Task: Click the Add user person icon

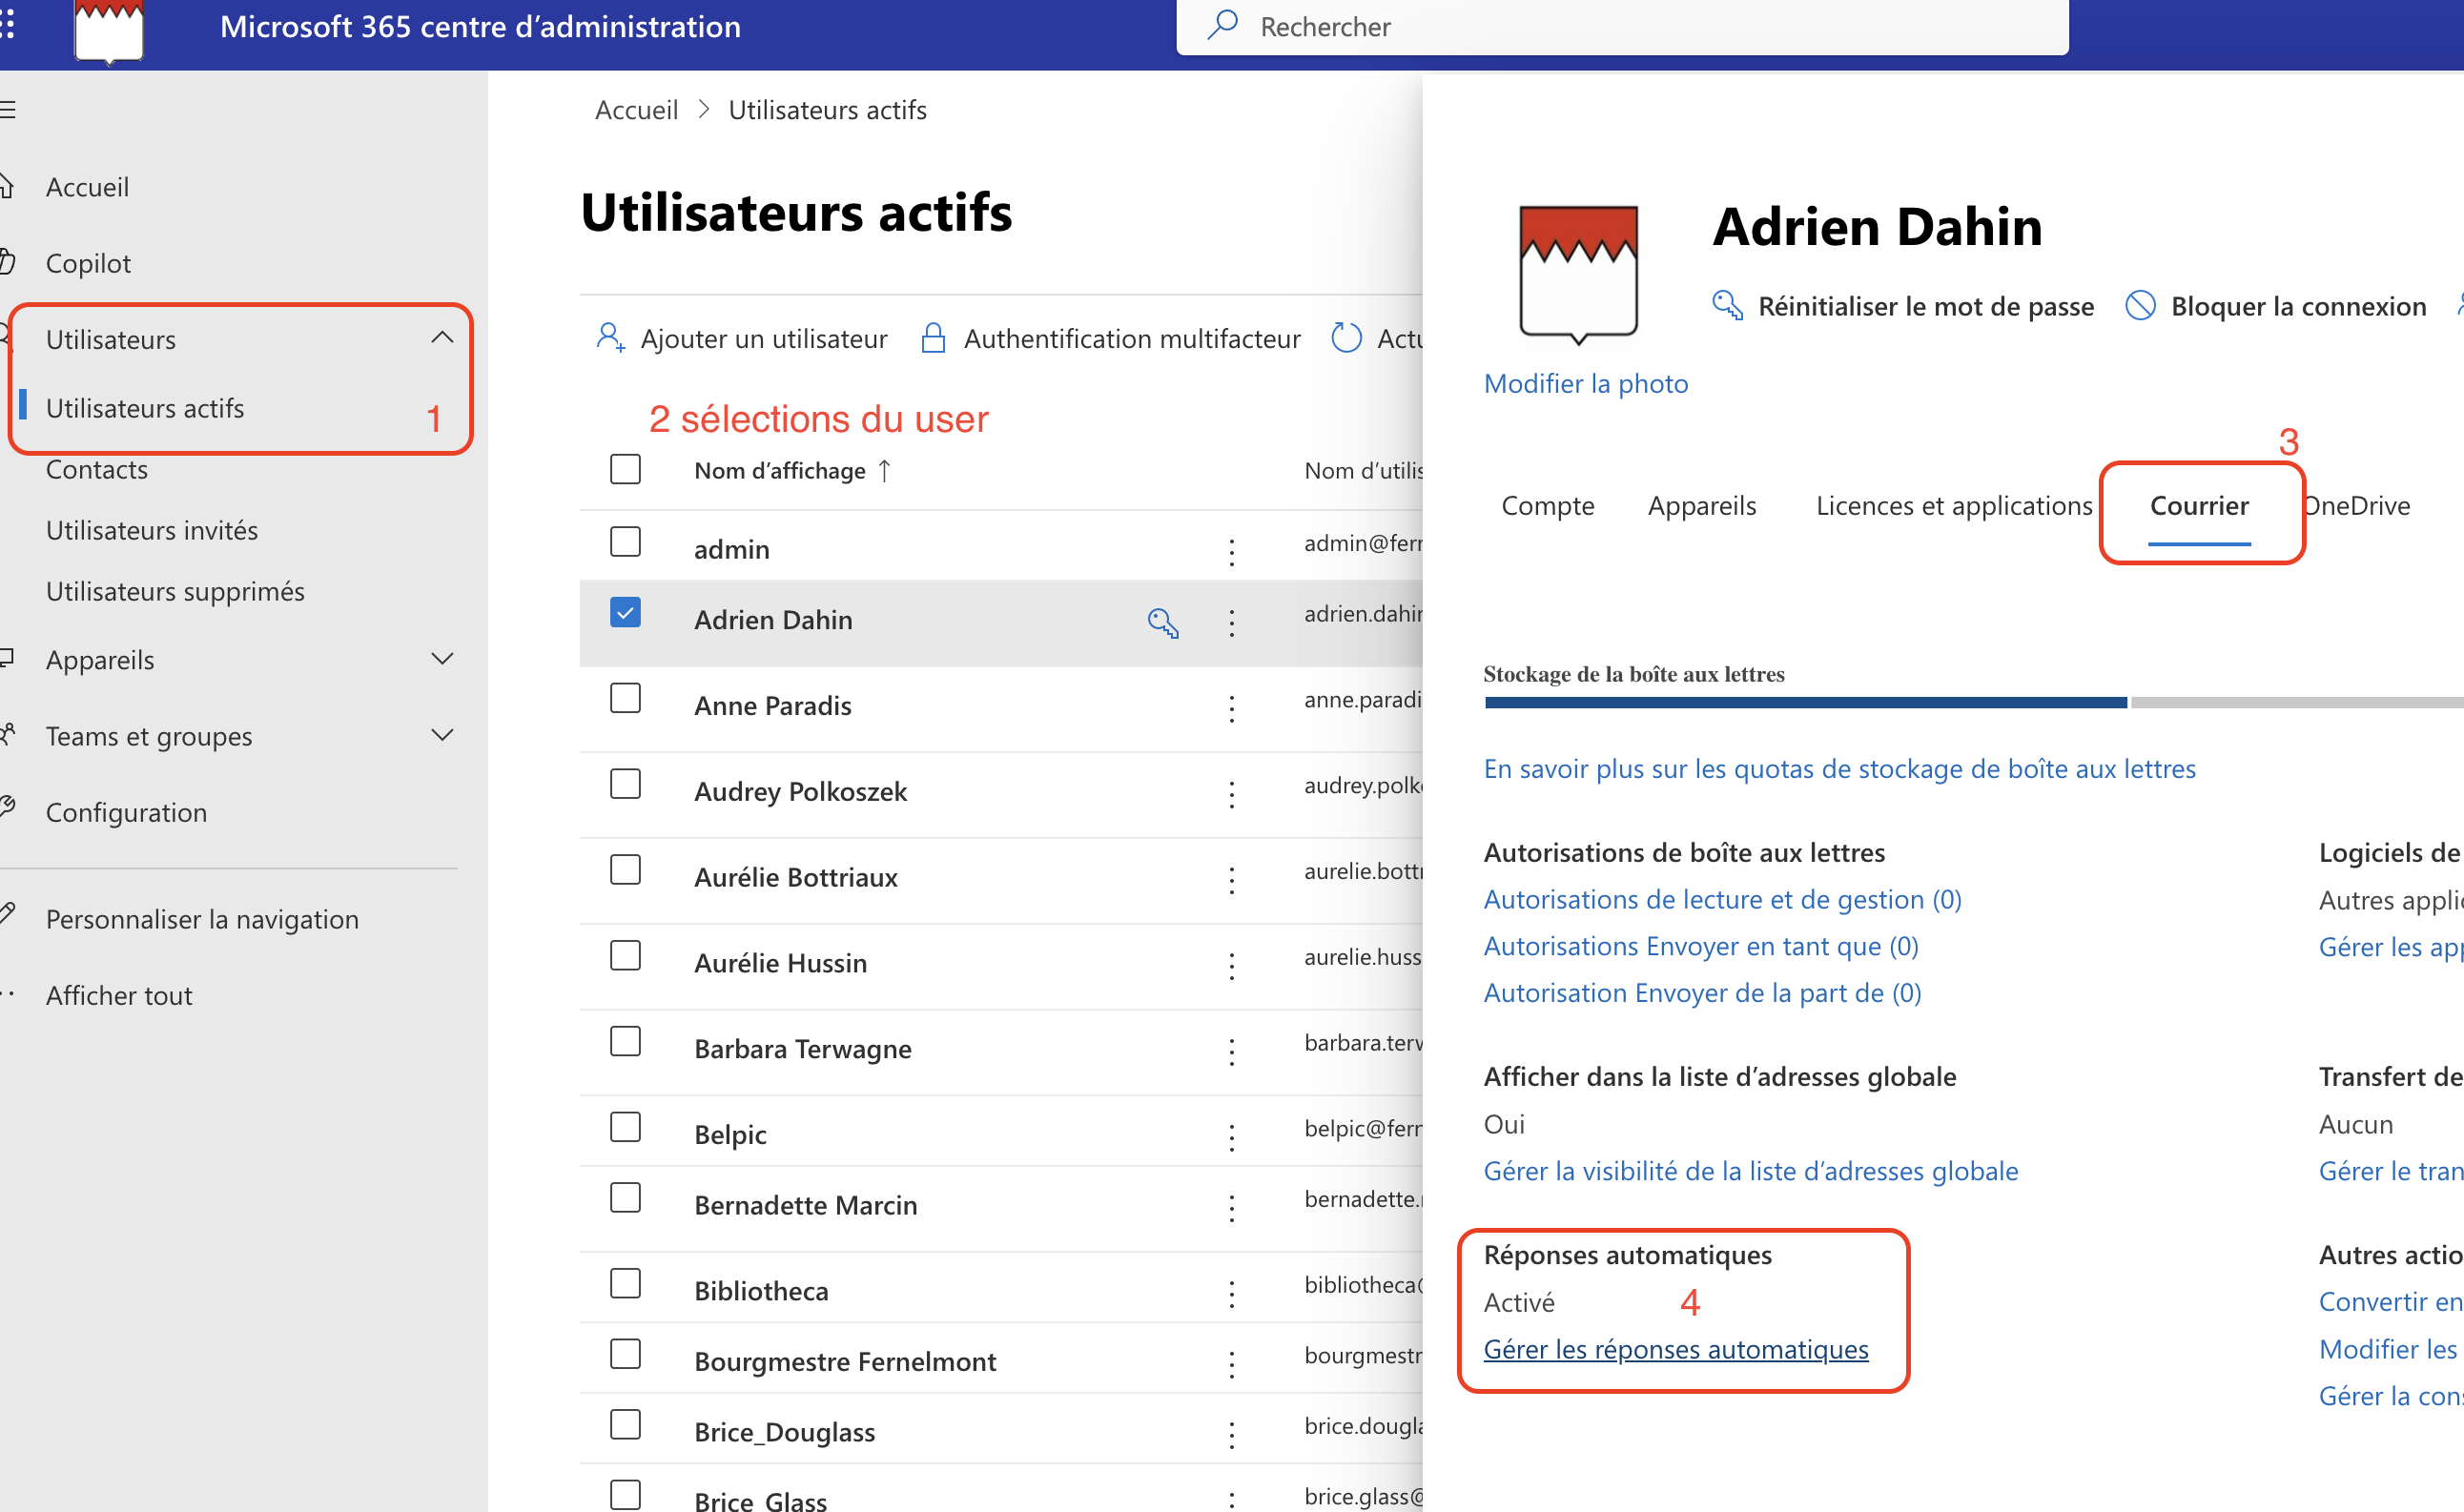Action: click(x=609, y=338)
